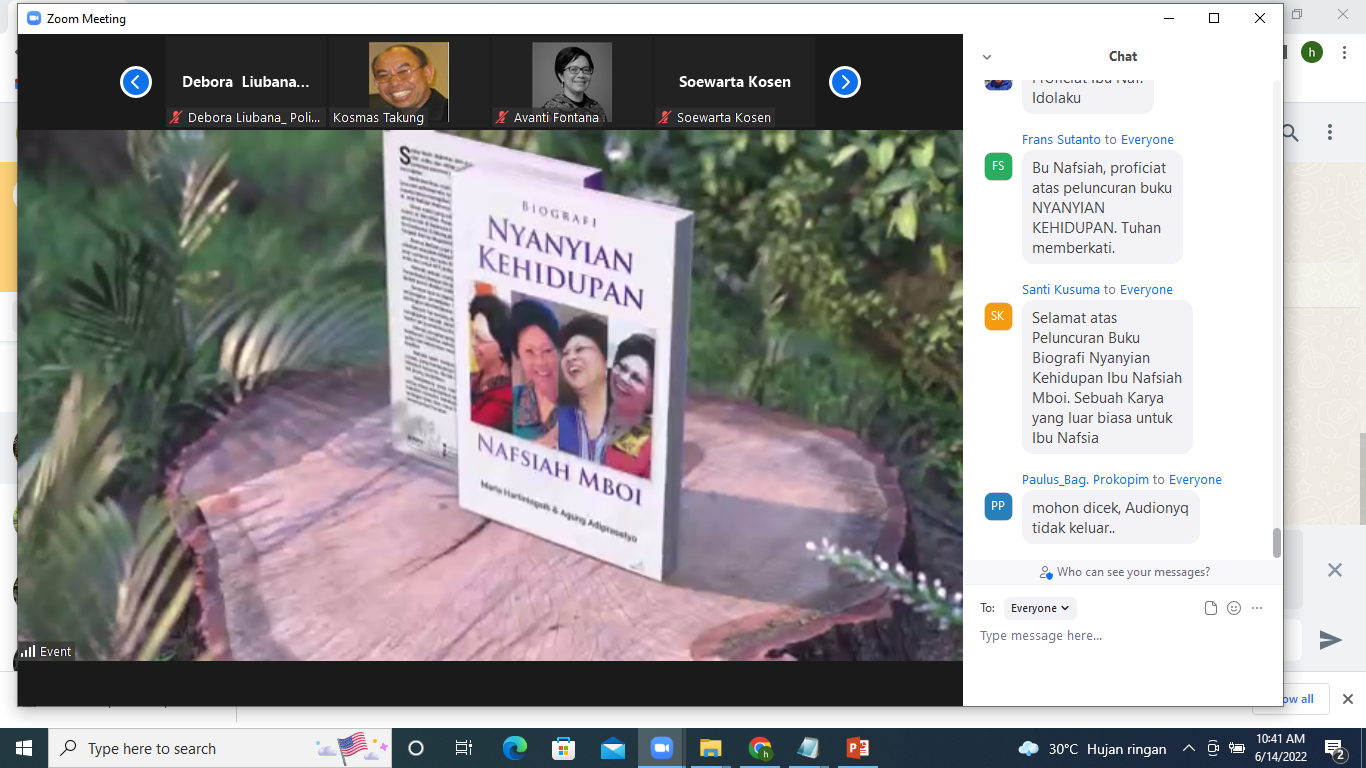Open the 'Everyone' recipient dropdown

pyautogui.click(x=1040, y=608)
